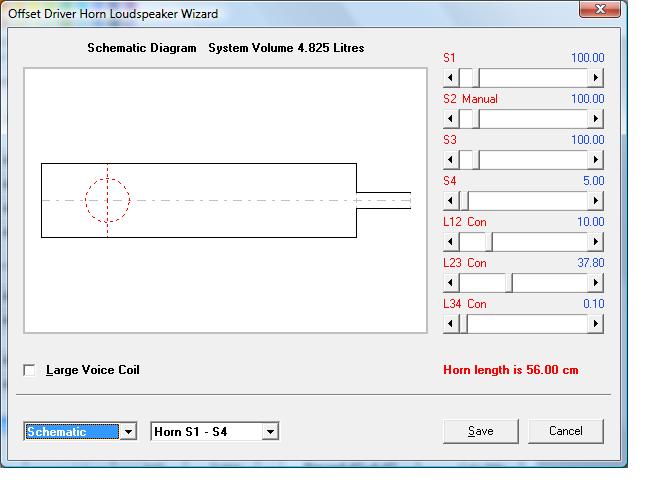Screen dimensions: 648x490
Task: Click the S2 Manual slider left arrow
Action: (x=451, y=119)
